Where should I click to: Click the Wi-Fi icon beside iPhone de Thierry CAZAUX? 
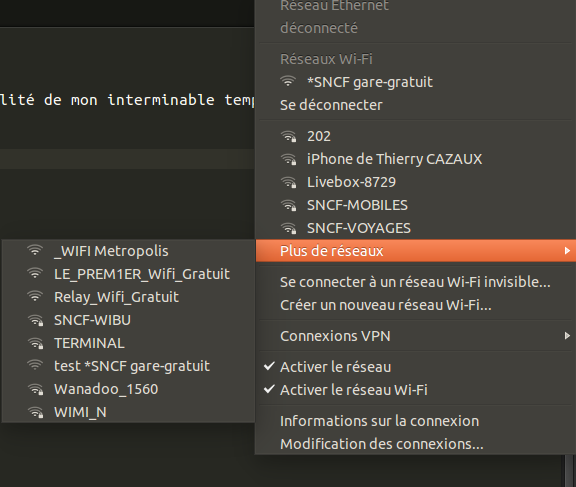tap(289, 159)
